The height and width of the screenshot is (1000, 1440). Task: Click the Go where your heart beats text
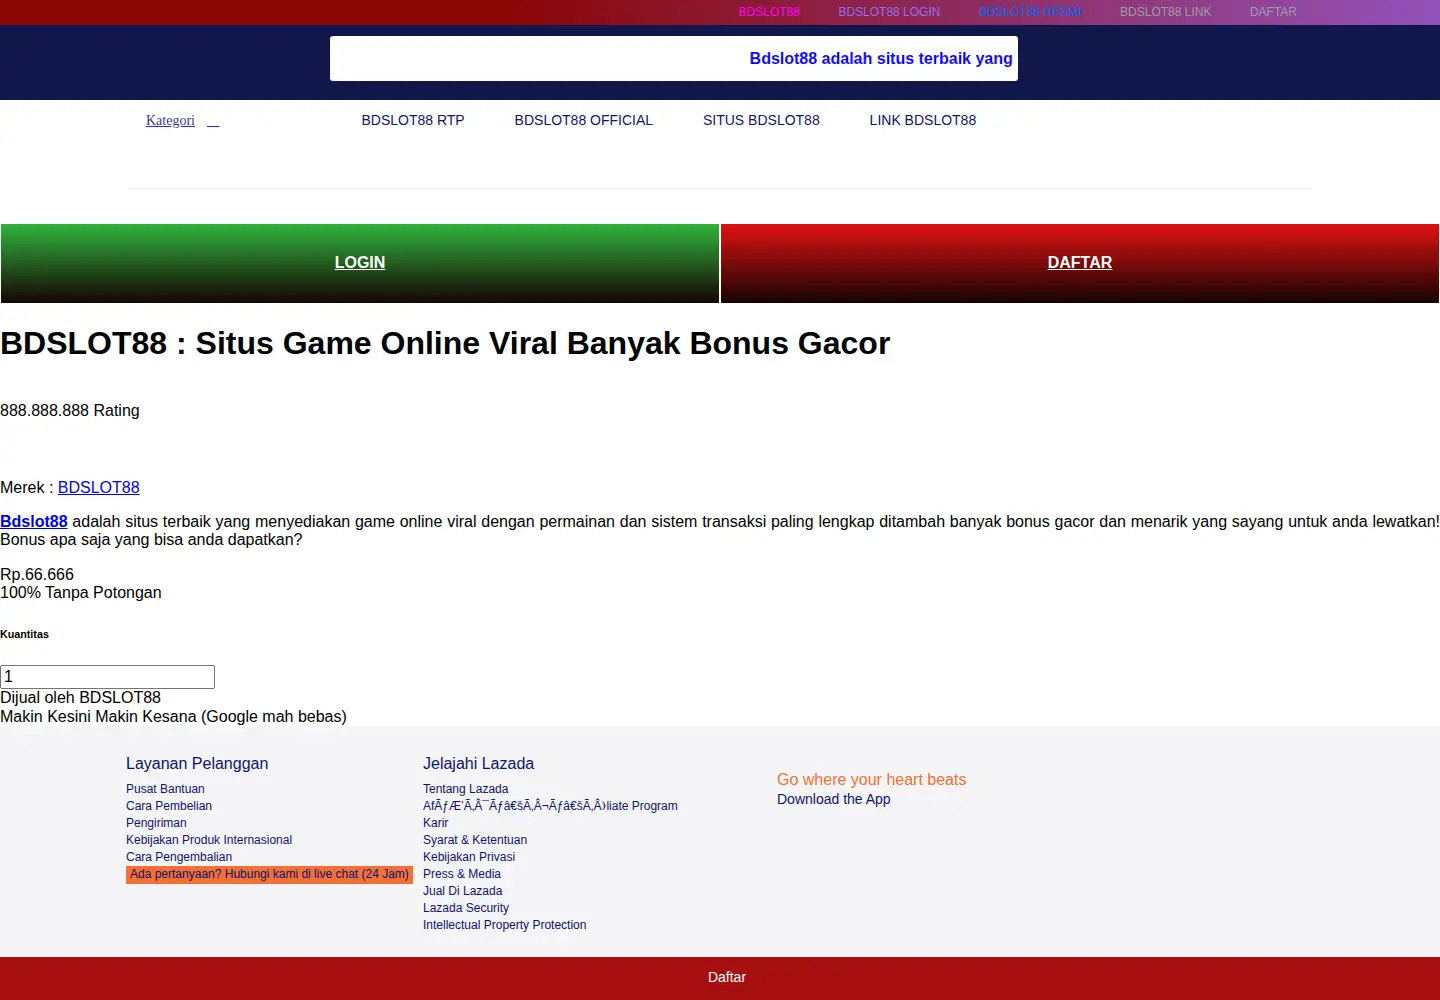tap(871, 780)
